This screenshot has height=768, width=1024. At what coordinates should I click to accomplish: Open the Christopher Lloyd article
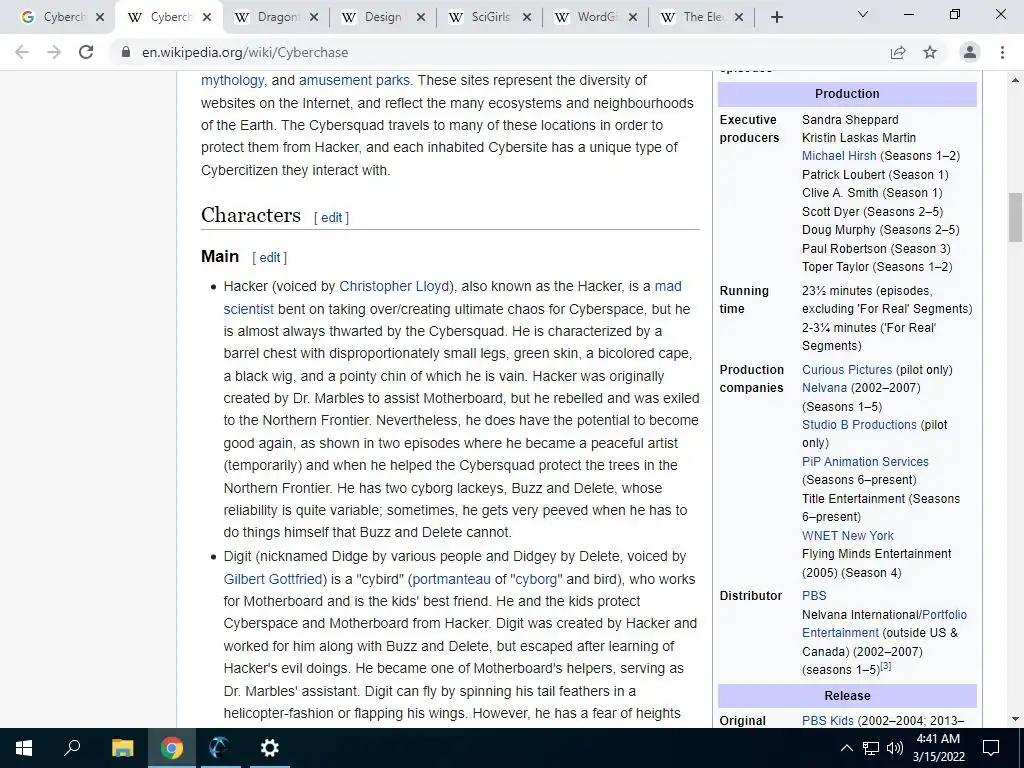click(x=394, y=286)
